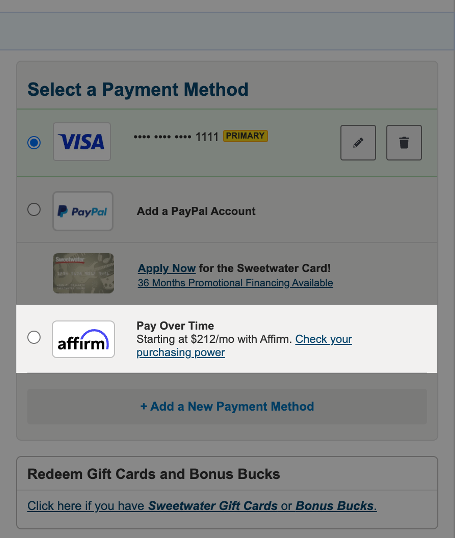Expand the gift cards and Bonus Bucks link
This screenshot has height=538, width=455.
[202, 506]
